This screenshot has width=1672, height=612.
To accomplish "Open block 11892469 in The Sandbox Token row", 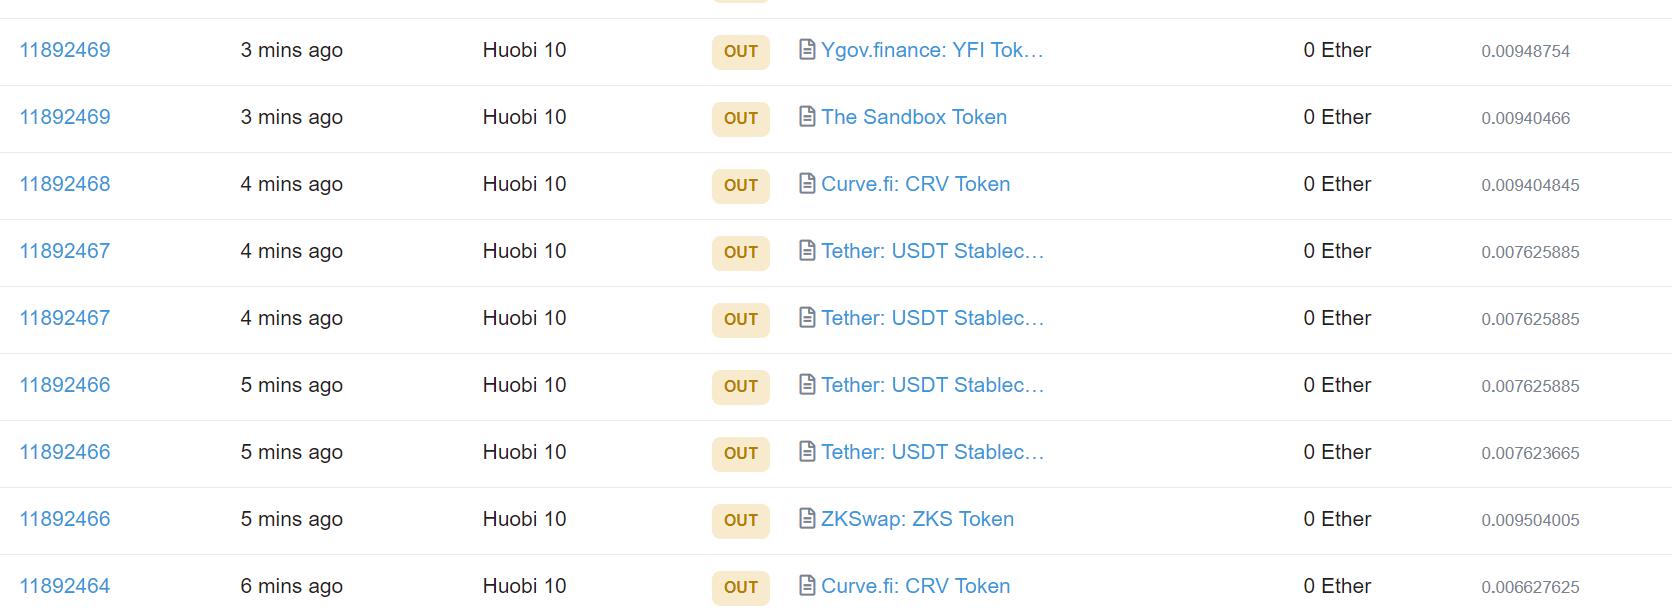I will pyautogui.click(x=65, y=117).
